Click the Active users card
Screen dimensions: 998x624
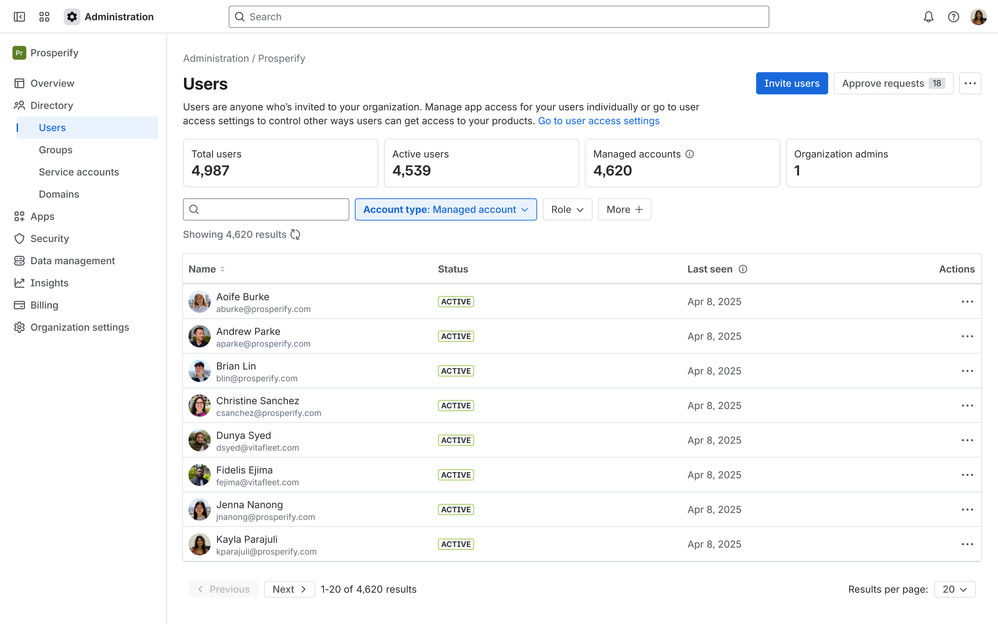(x=481, y=163)
